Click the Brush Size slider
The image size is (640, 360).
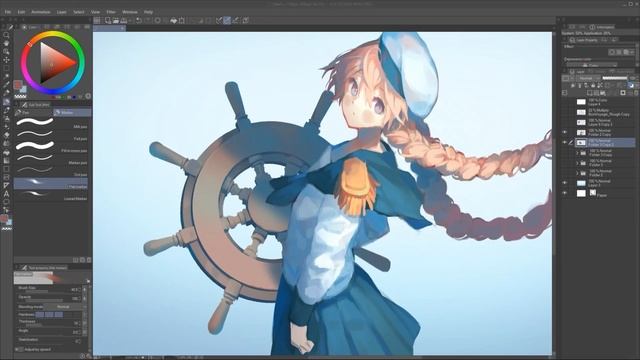point(44,291)
